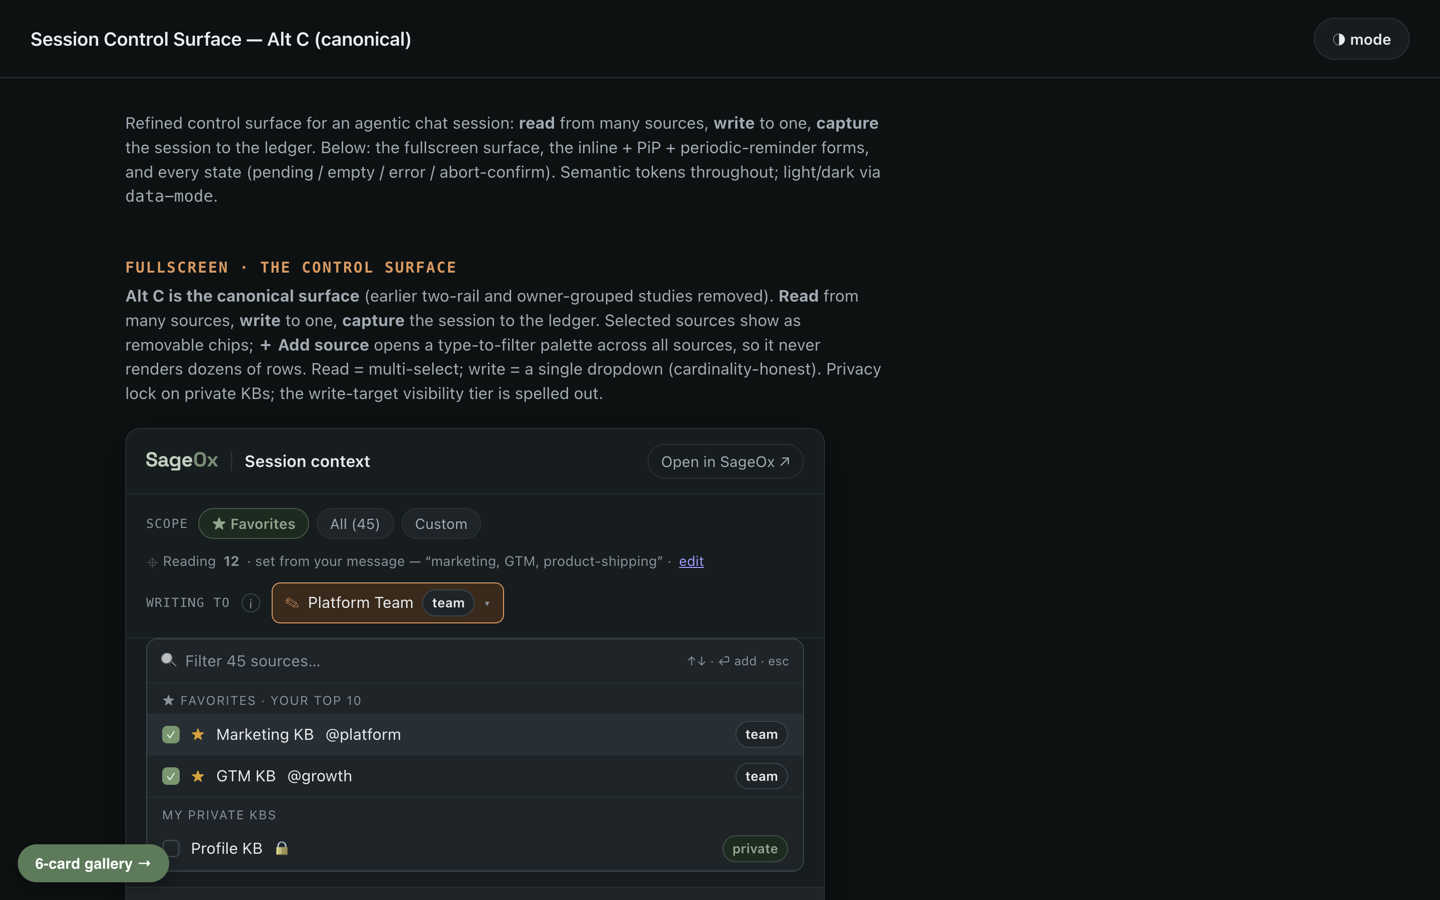1440x900 pixels.
Task: Click the pencil icon on Platform Team selector
Action: pyautogui.click(x=292, y=603)
